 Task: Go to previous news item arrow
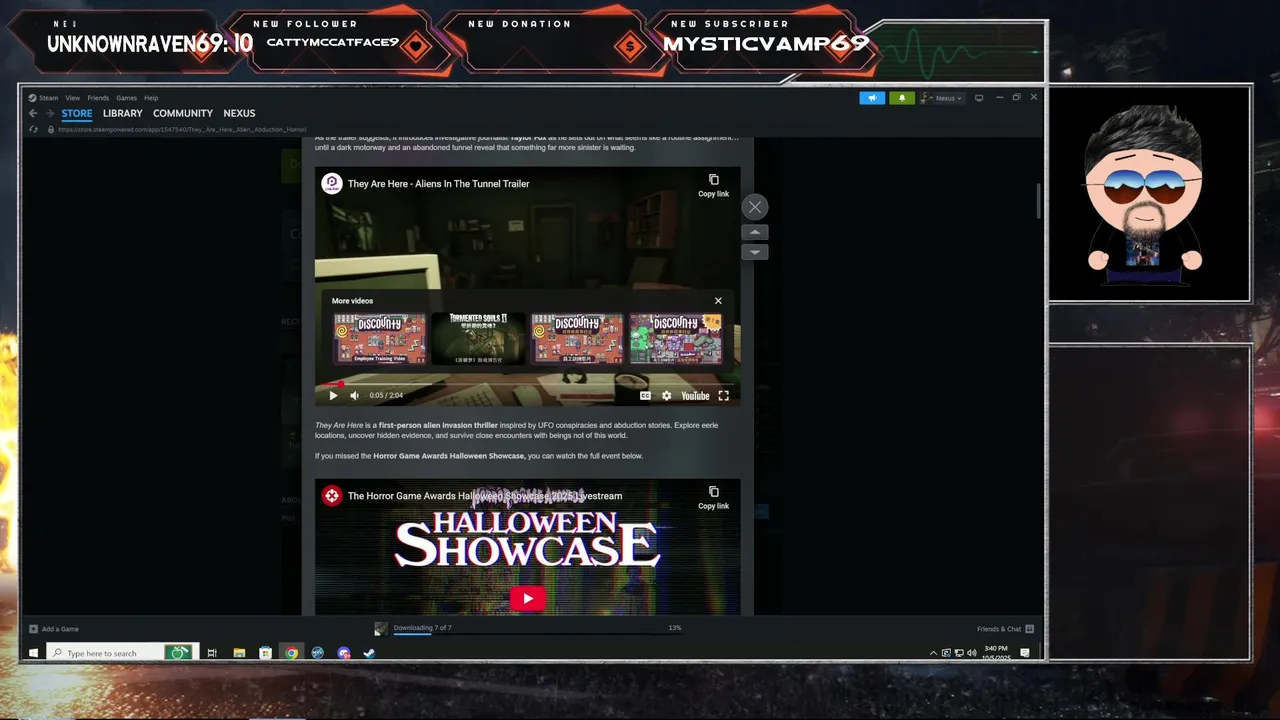(755, 232)
